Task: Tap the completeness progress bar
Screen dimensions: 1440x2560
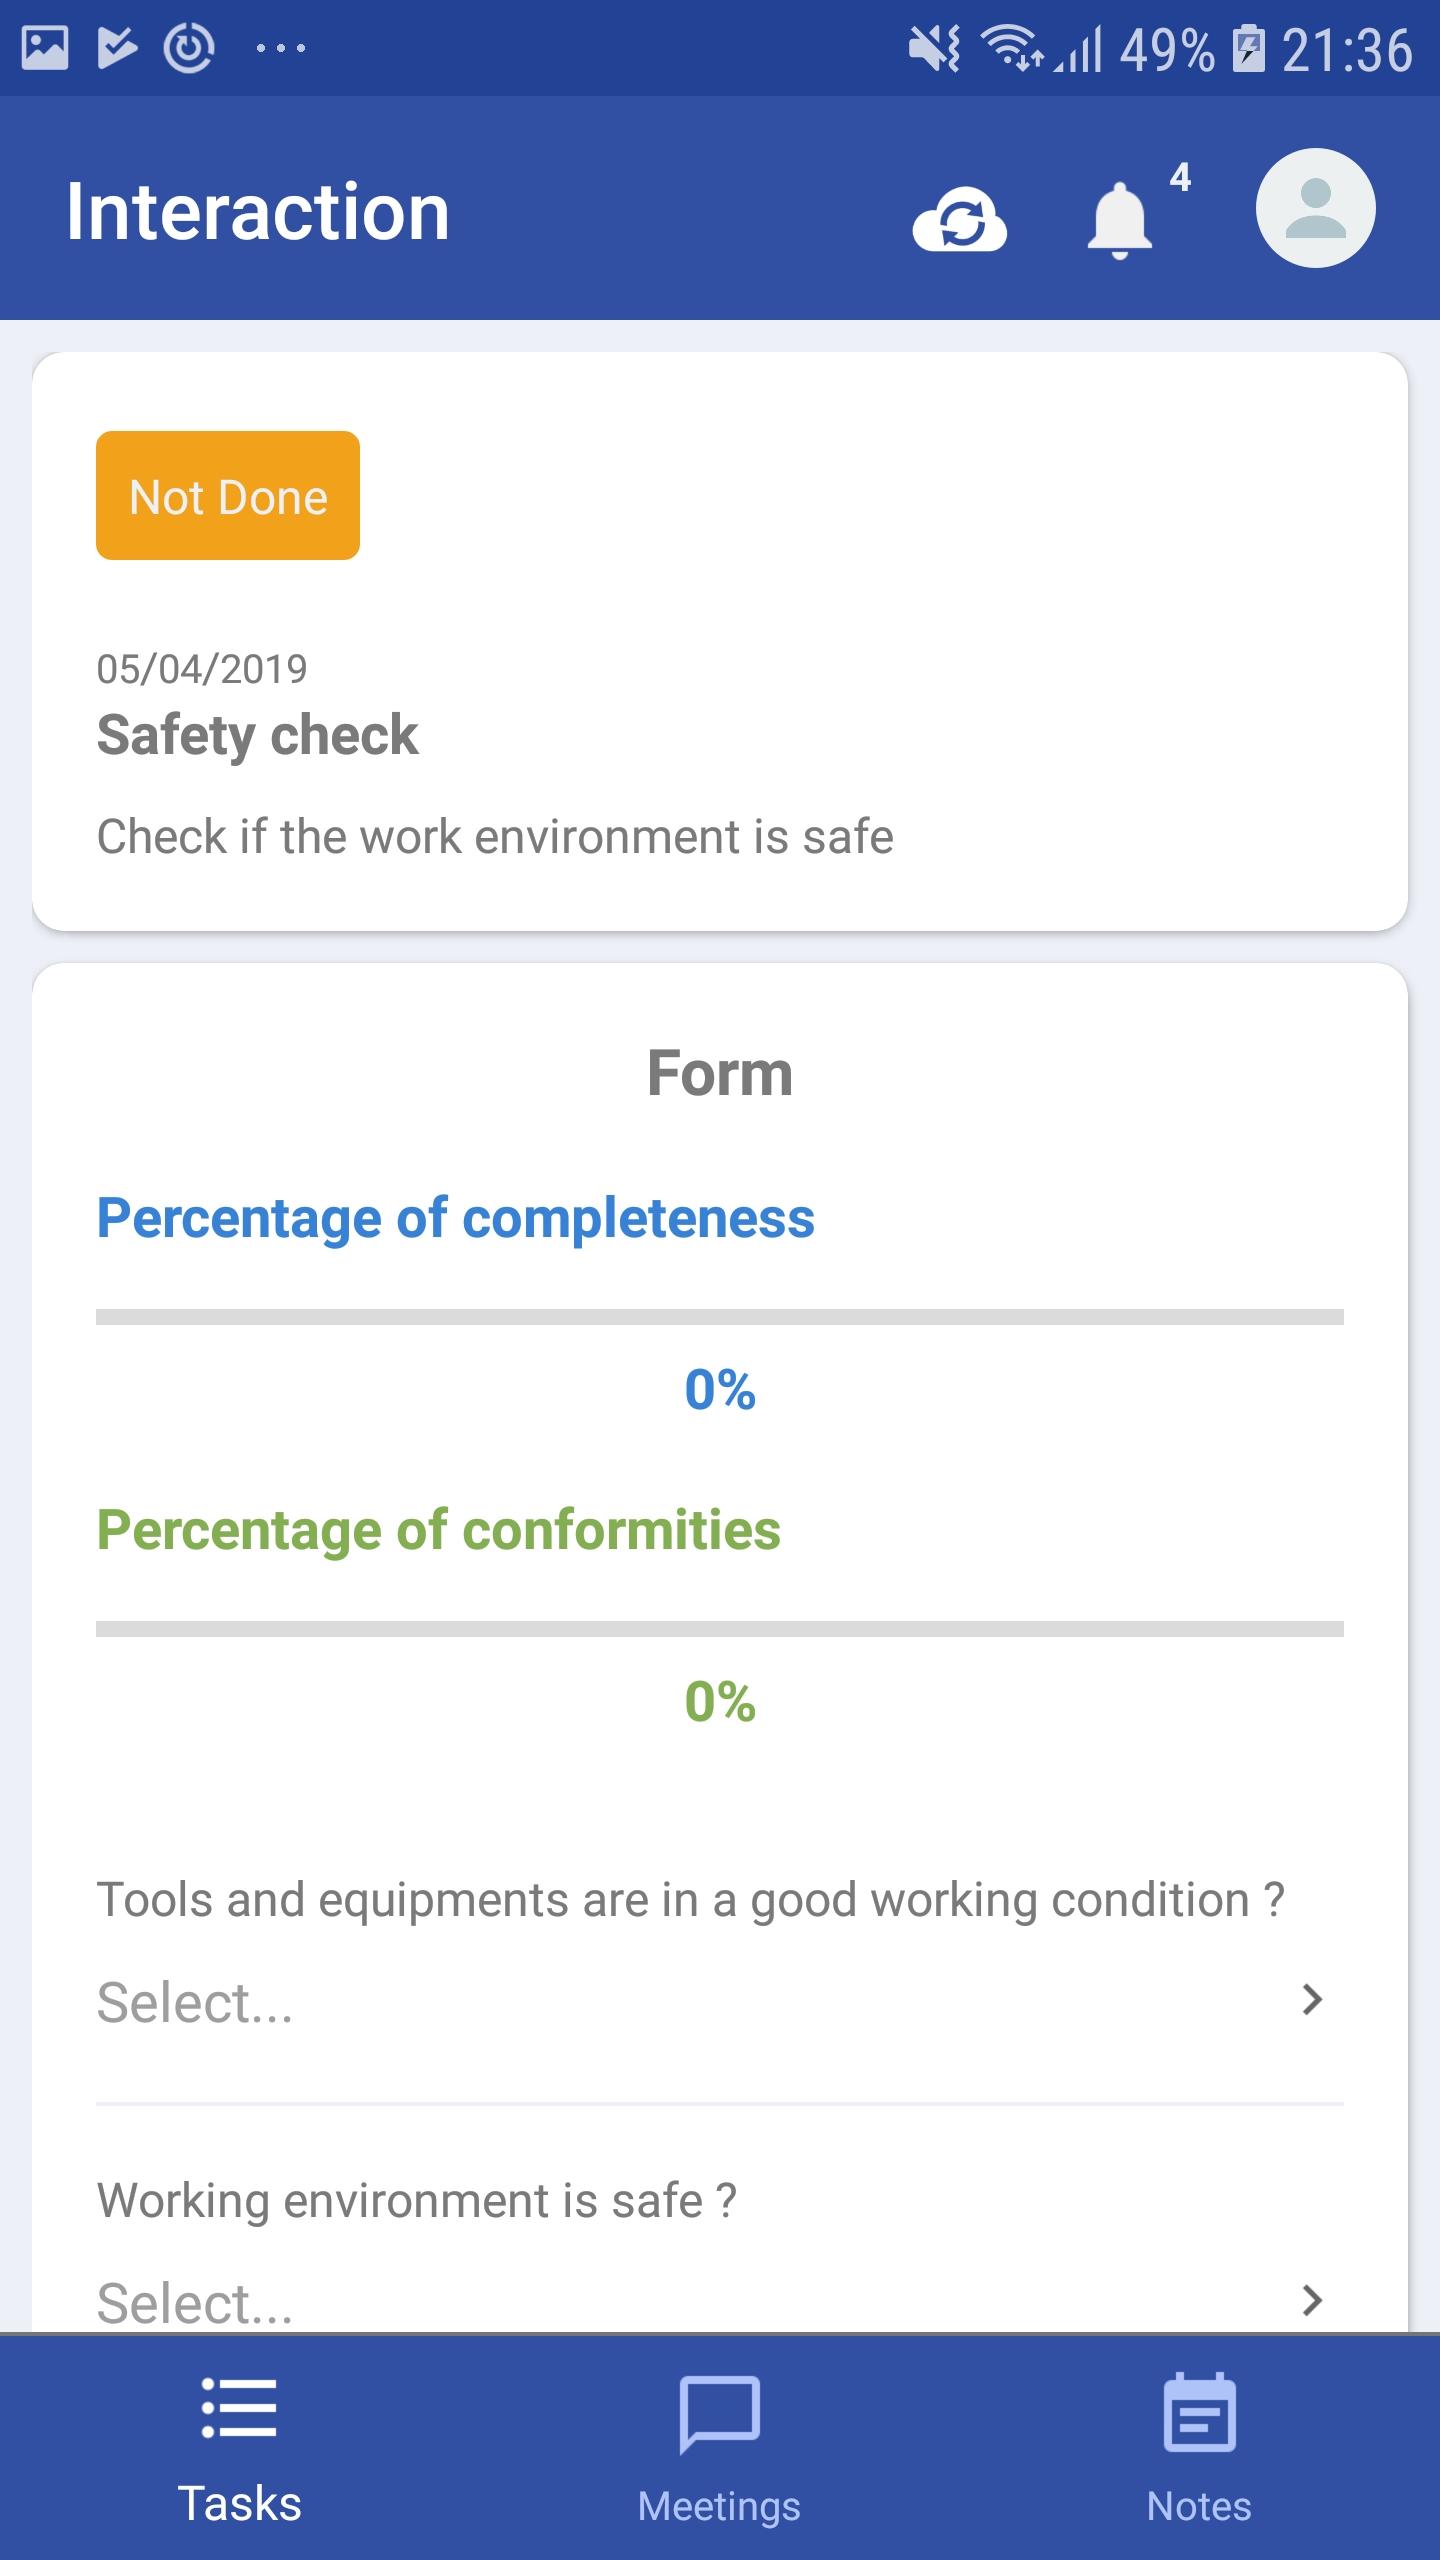Action: click(720, 1317)
